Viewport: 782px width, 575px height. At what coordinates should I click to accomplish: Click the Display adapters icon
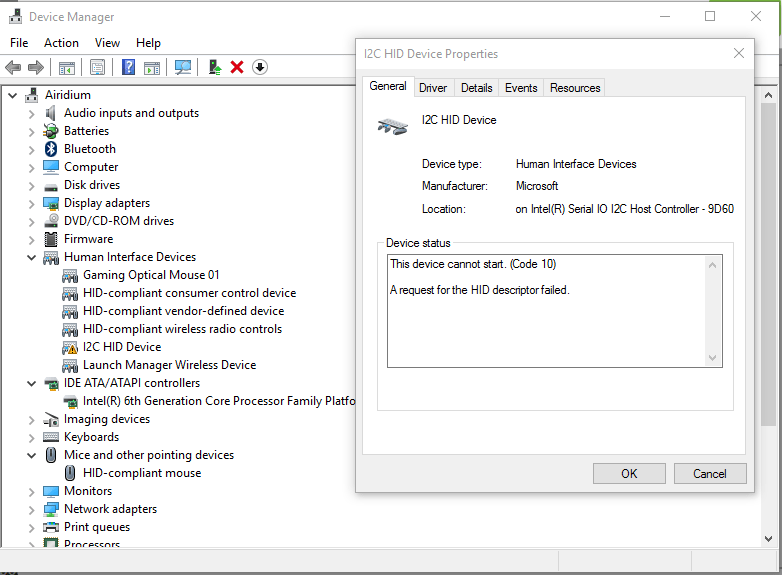[51, 203]
